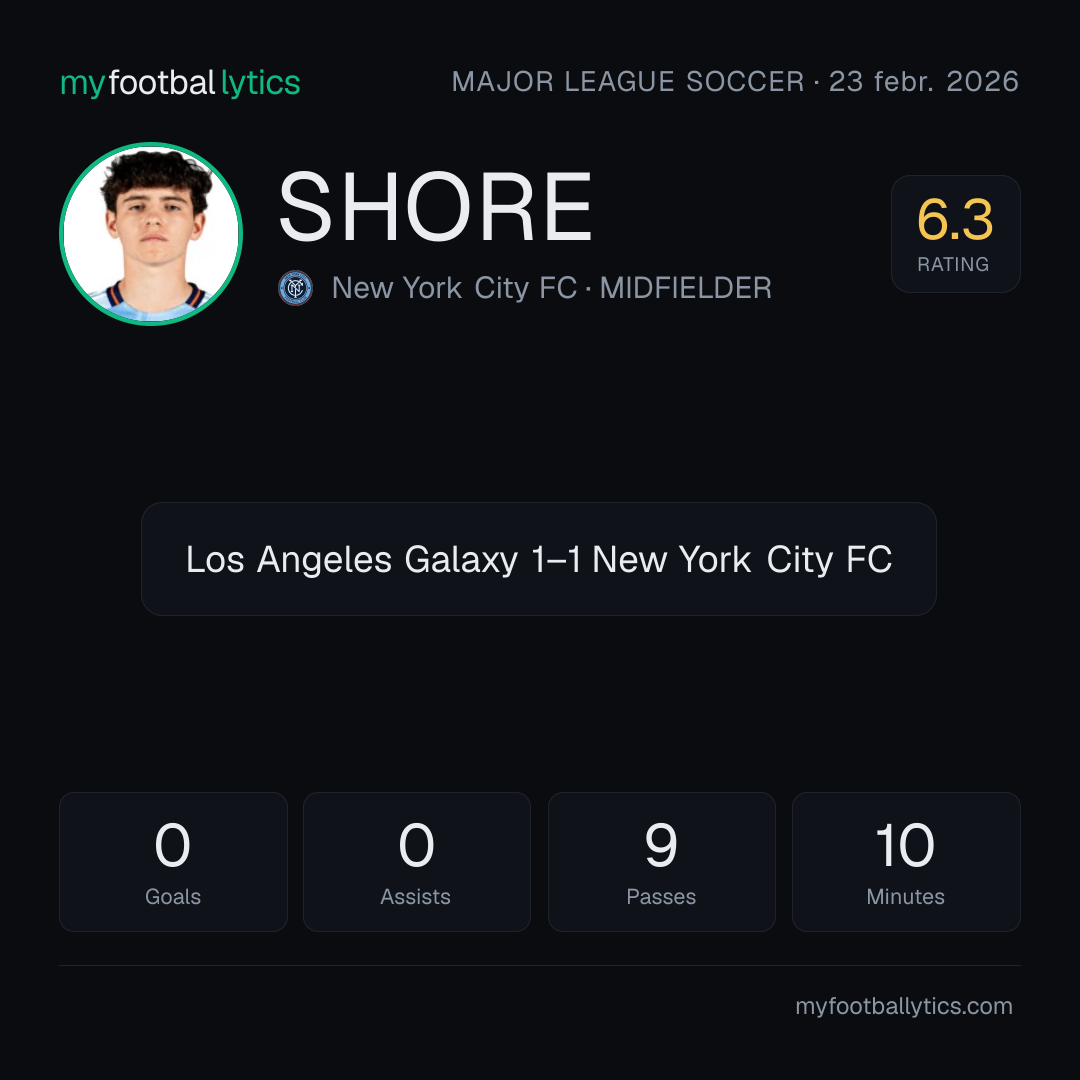Click the 9 passes value
1080x1080 pixels.
661,845
